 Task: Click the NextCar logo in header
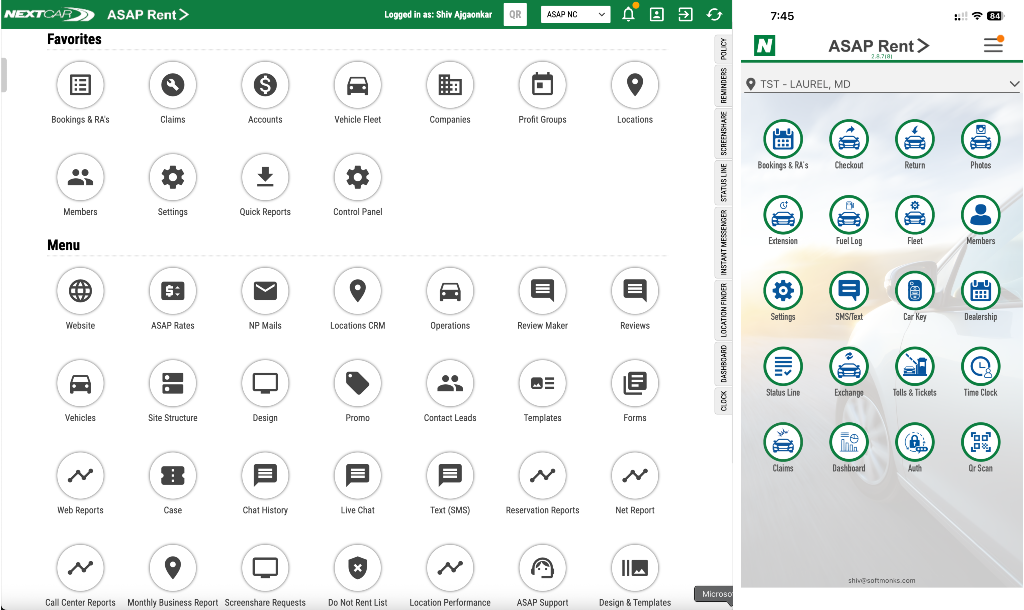click(x=48, y=15)
